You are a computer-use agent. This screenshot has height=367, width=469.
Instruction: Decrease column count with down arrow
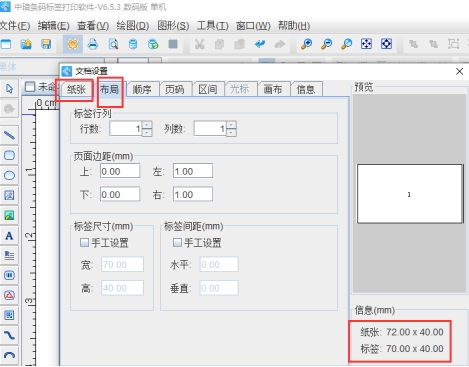pos(231,133)
